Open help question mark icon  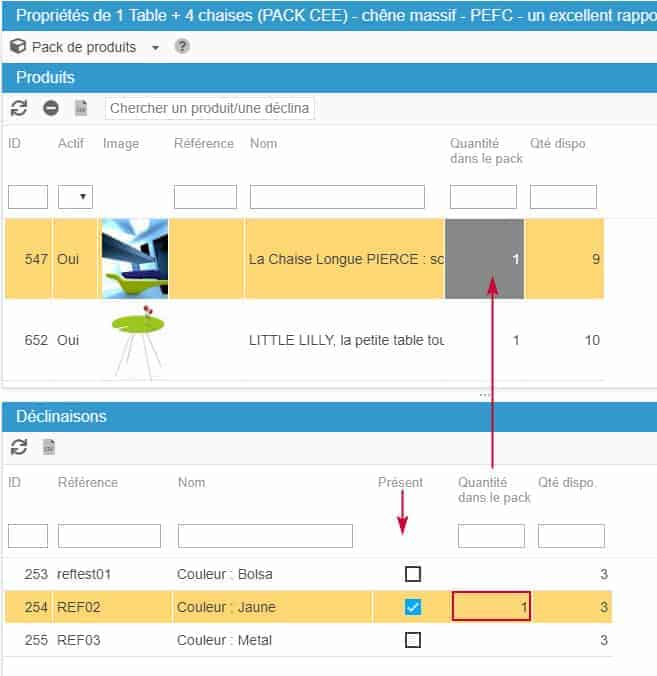pos(182,47)
